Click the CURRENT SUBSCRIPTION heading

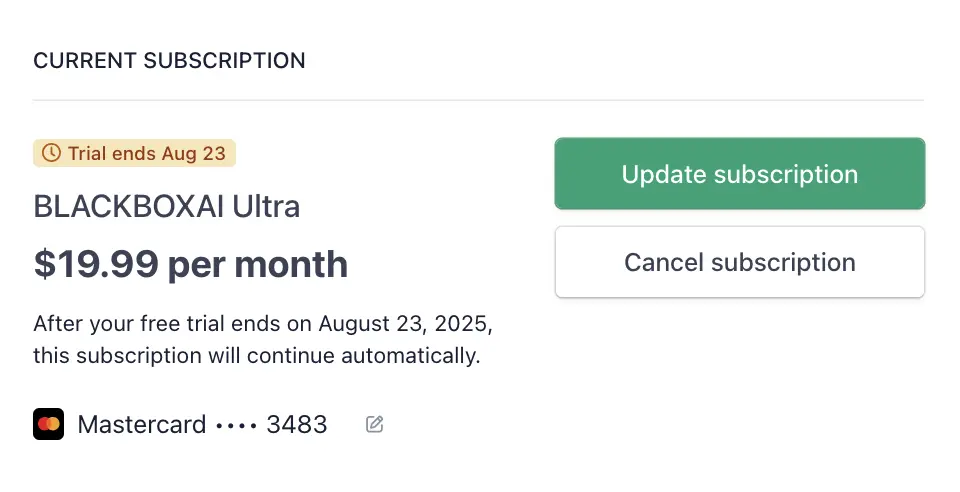pos(169,61)
